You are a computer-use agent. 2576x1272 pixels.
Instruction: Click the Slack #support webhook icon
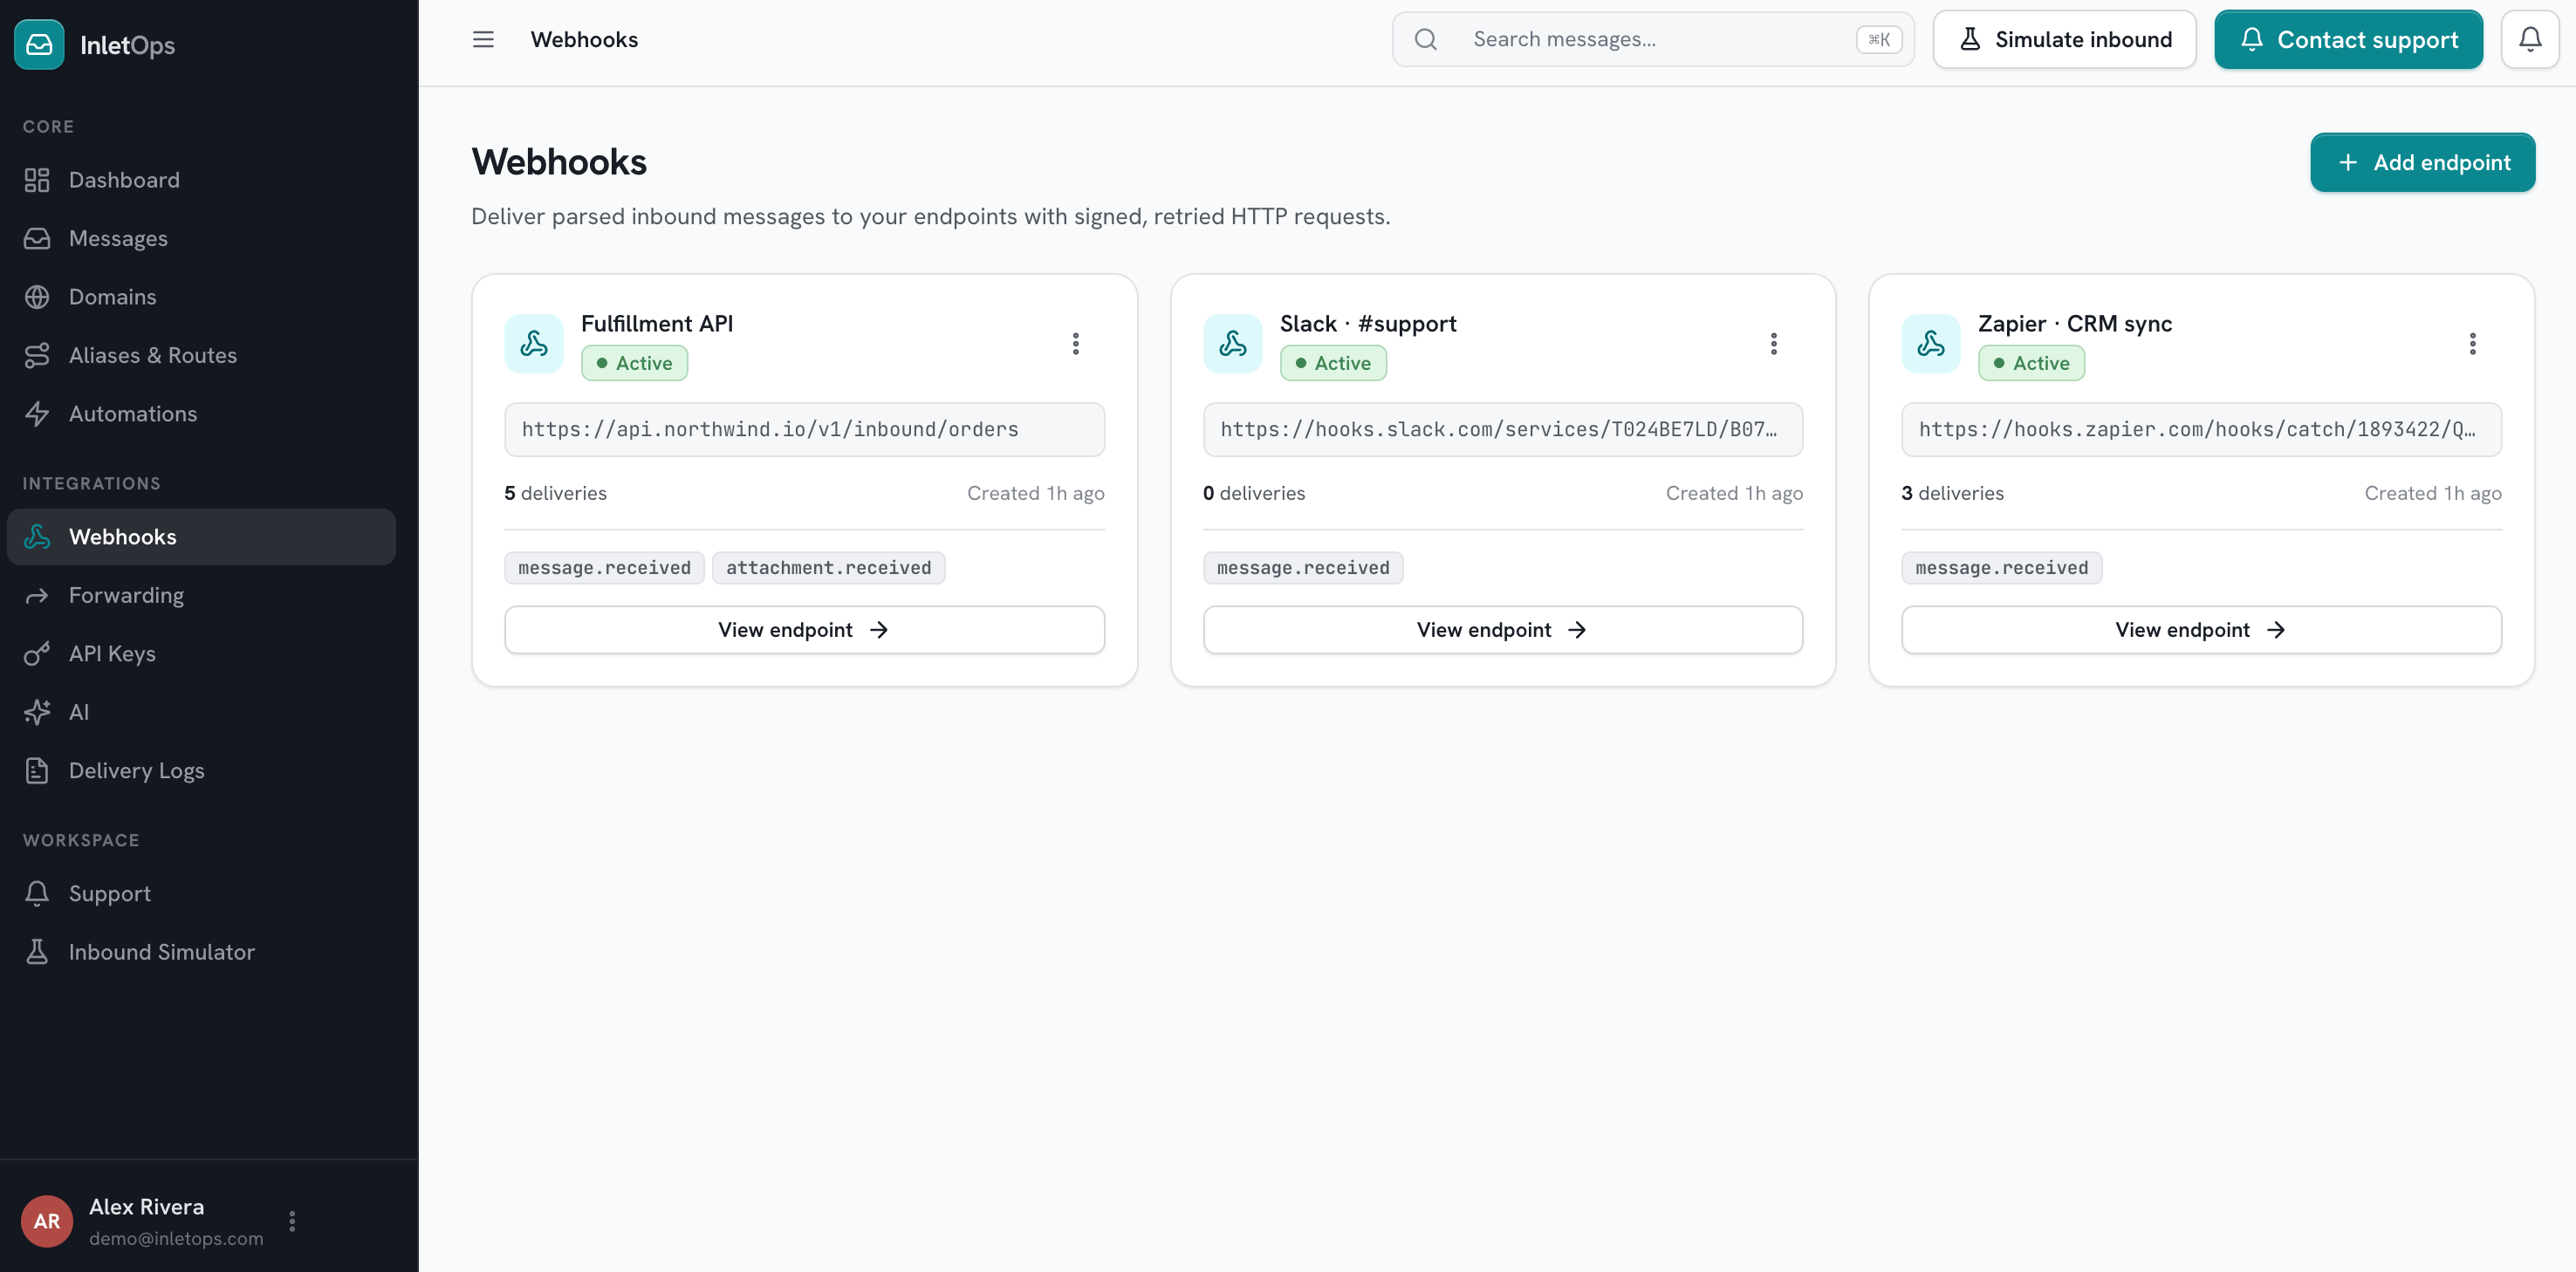pyautogui.click(x=1232, y=344)
